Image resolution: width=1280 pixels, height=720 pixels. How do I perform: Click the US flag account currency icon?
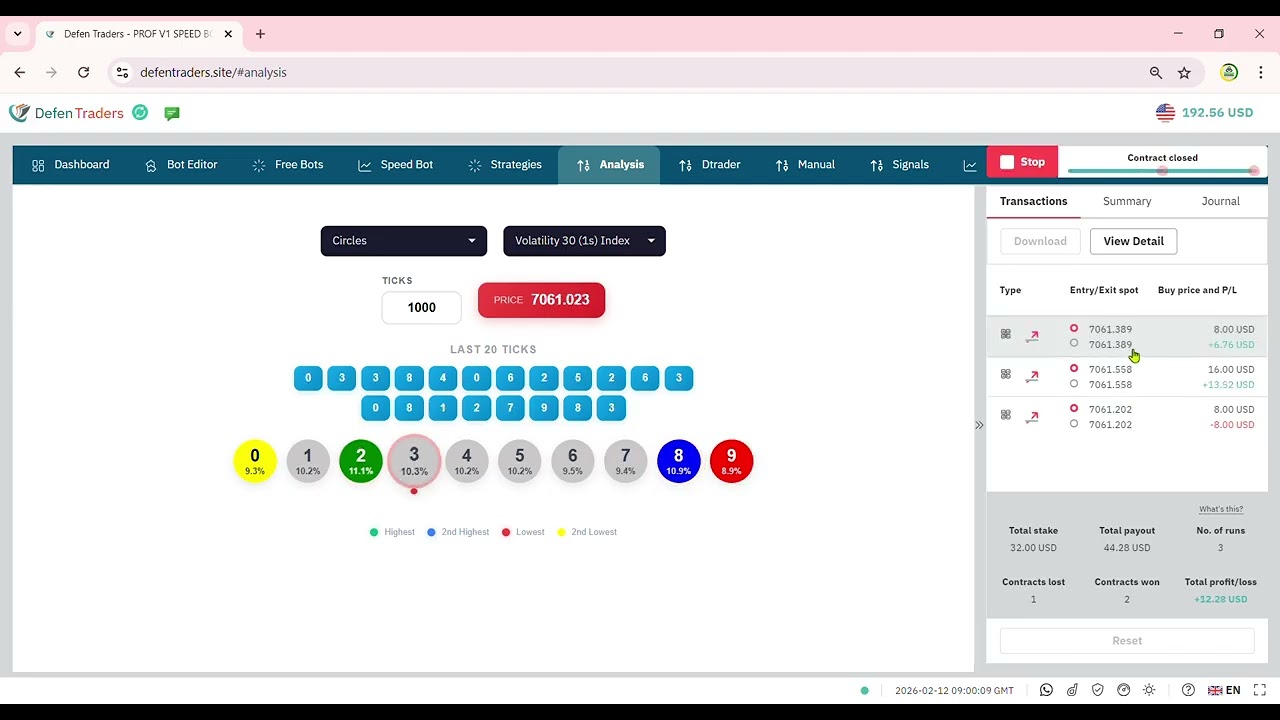[1165, 113]
